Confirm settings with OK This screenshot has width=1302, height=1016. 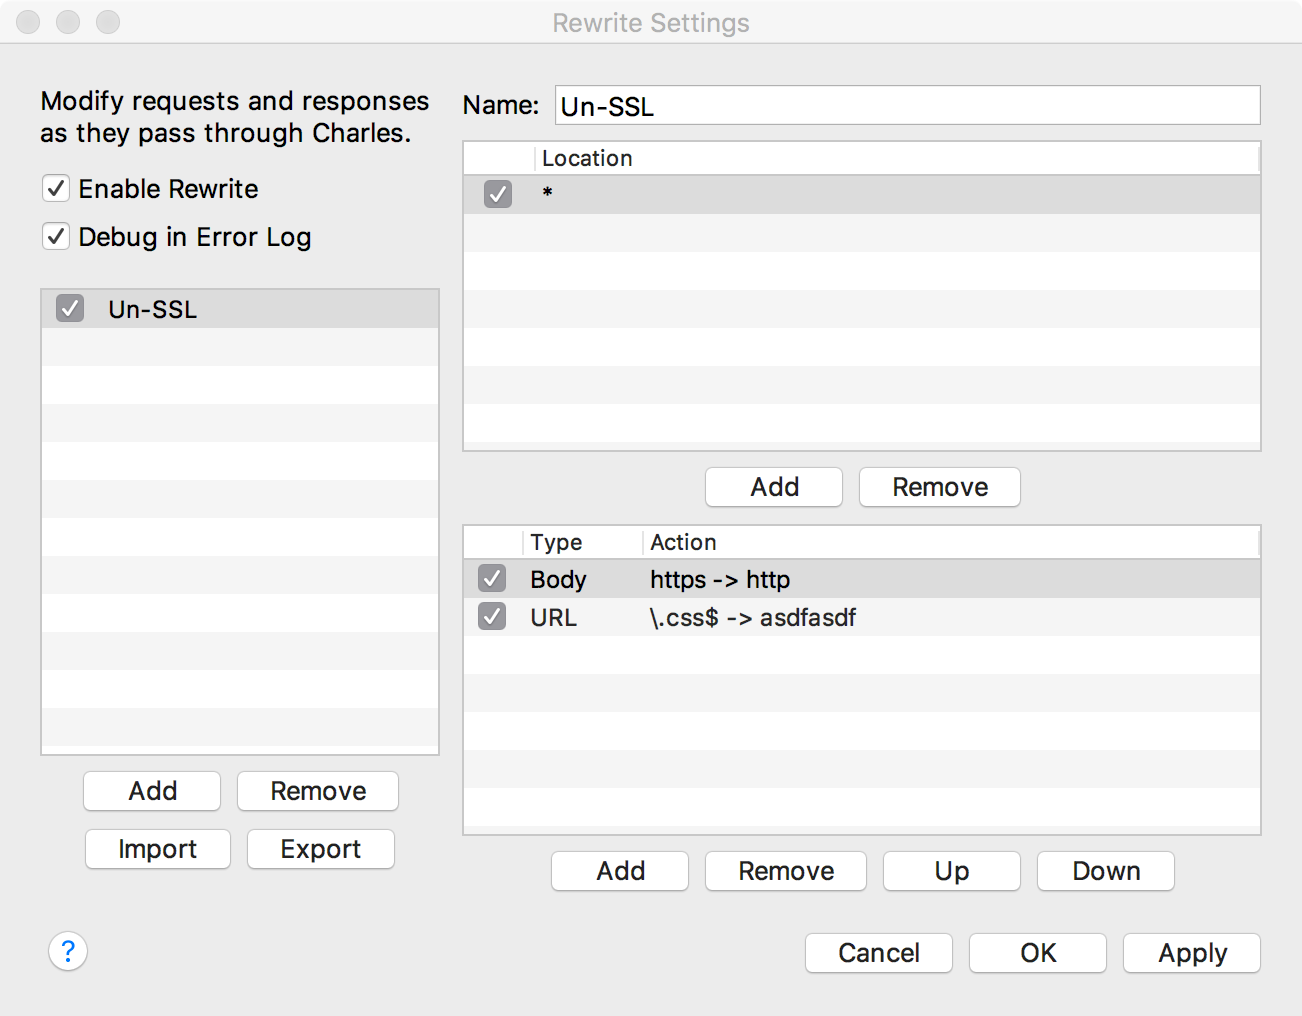pos(1037,953)
